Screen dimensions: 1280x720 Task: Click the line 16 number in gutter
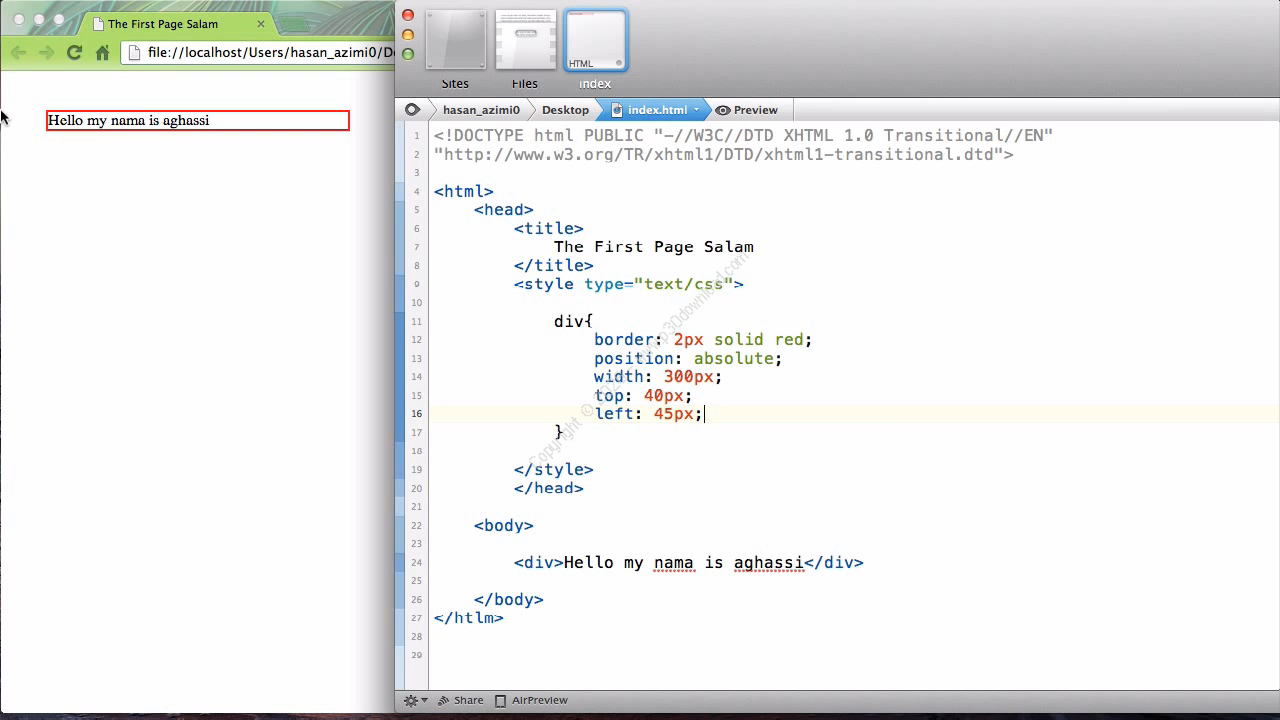(416, 414)
